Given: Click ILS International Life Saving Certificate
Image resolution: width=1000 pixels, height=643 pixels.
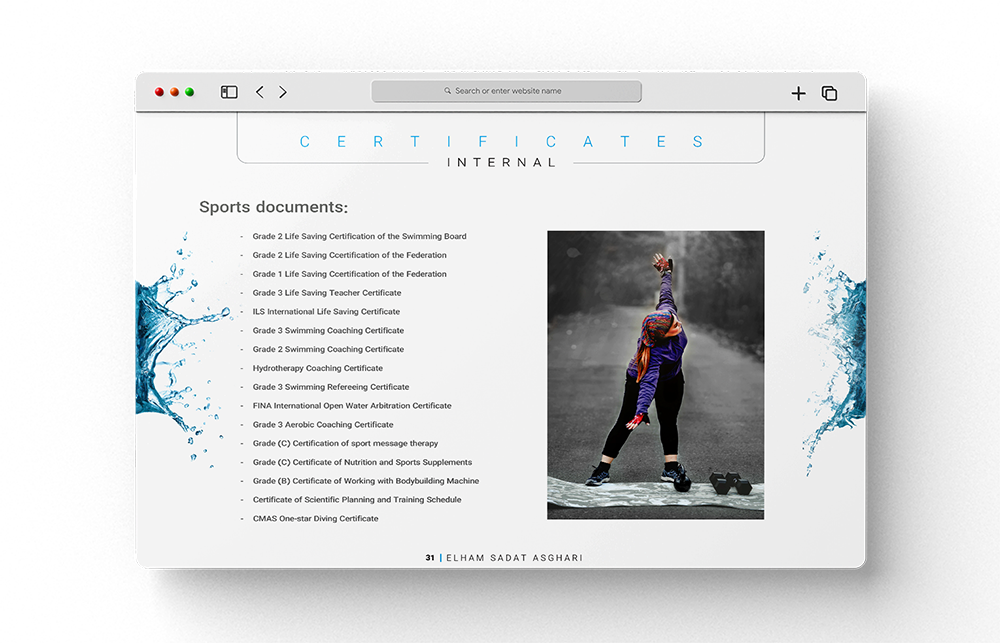Looking at the screenshot, I should pos(326,312).
